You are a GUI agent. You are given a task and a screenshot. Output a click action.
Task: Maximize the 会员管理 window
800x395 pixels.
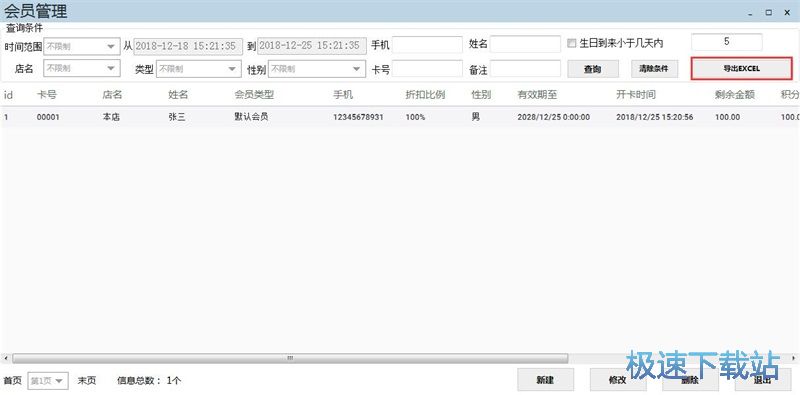coord(768,13)
